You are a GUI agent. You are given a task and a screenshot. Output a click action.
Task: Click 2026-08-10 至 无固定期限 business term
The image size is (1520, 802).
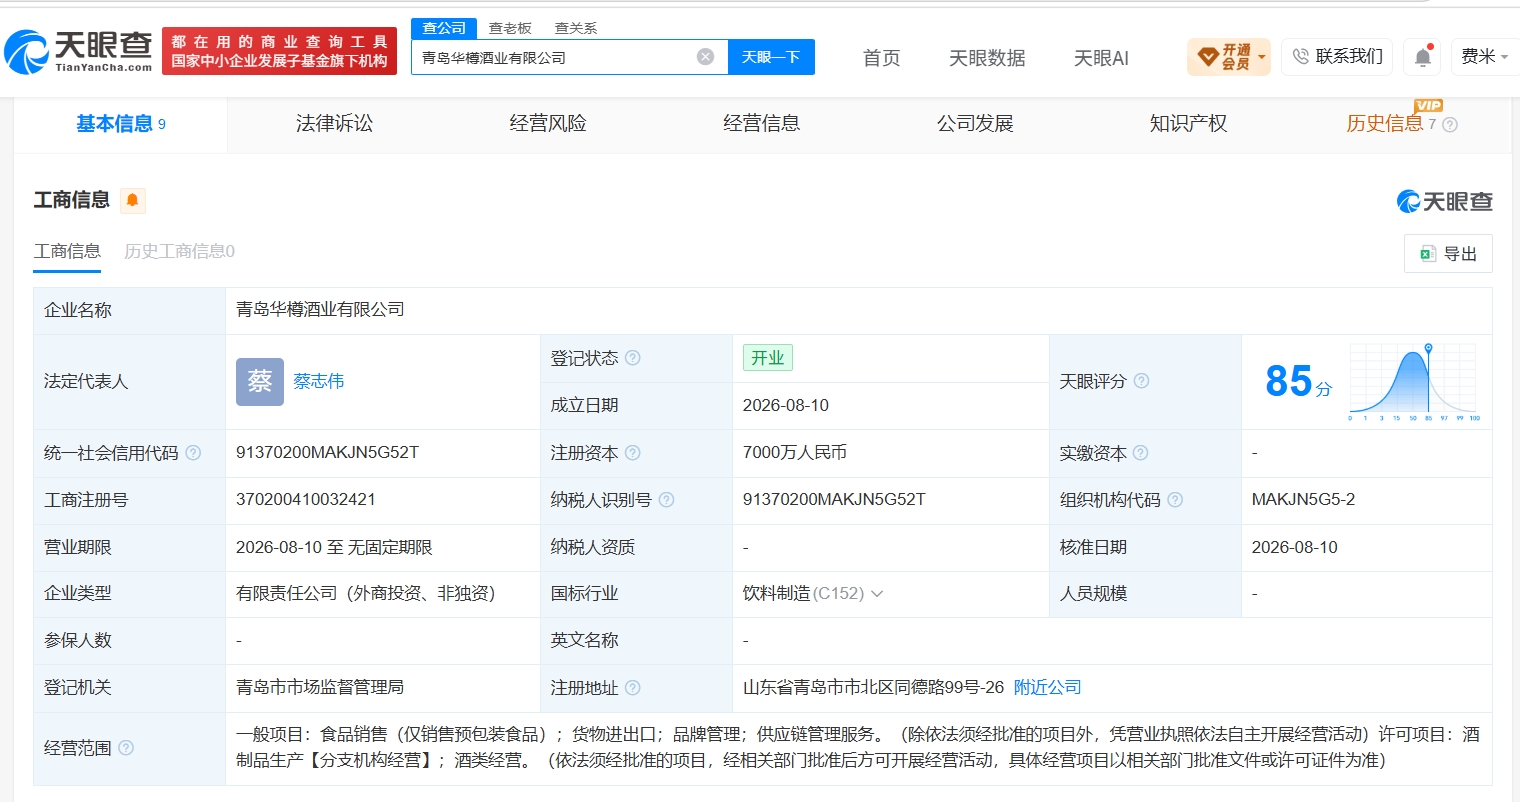(334, 547)
